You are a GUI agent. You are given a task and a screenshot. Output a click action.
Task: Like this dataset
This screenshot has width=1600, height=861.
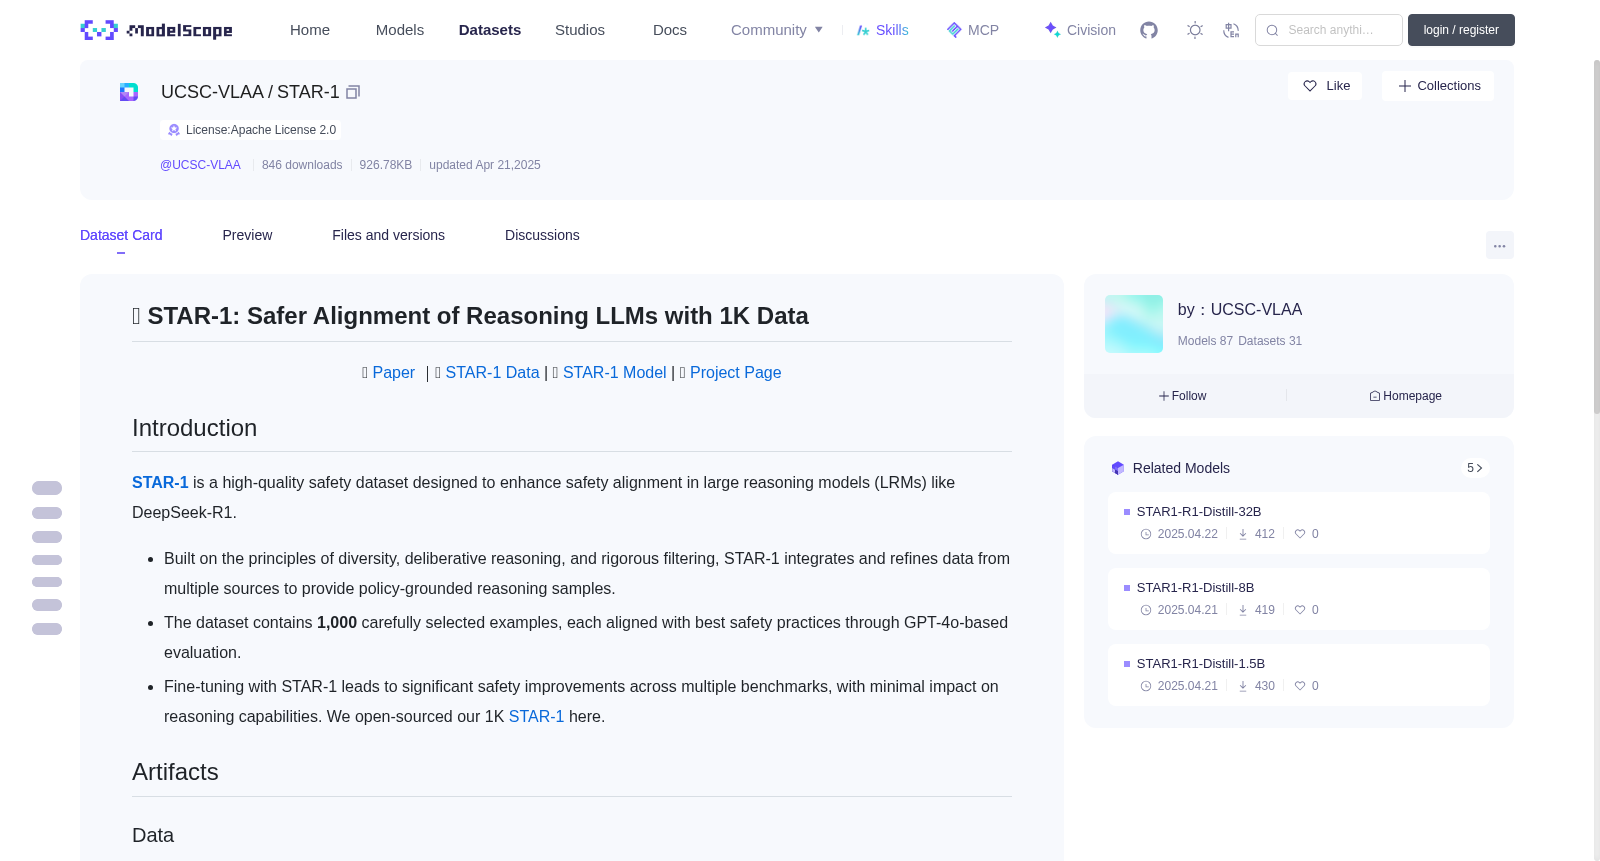click(x=1325, y=86)
